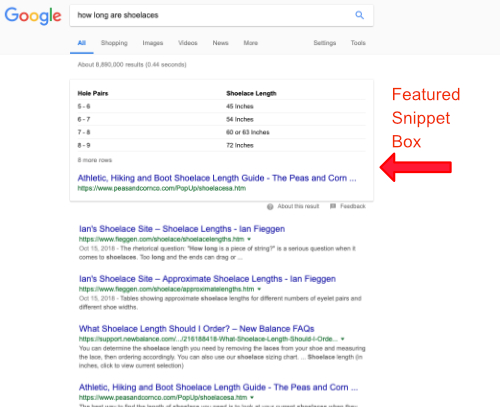The height and width of the screenshot is (407, 500).
Task: Switch to the Images tab
Action: (x=153, y=43)
